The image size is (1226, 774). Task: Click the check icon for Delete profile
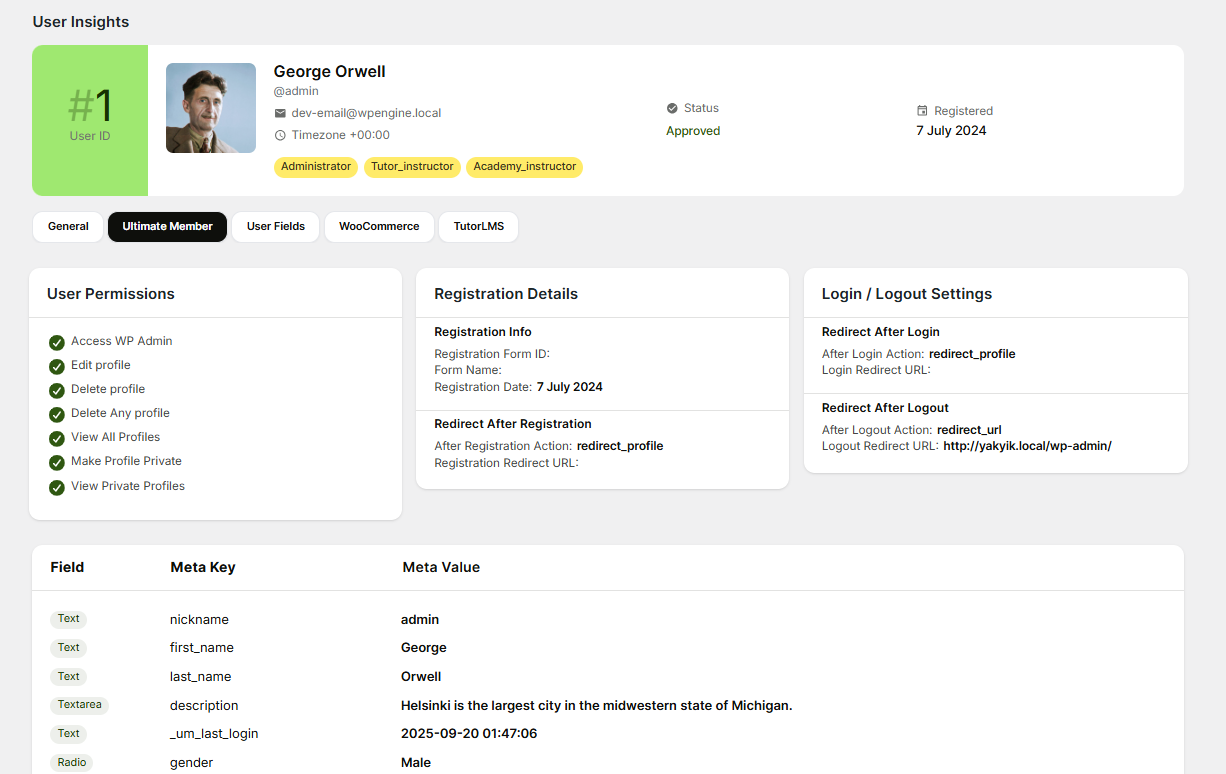[x=57, y=390]
